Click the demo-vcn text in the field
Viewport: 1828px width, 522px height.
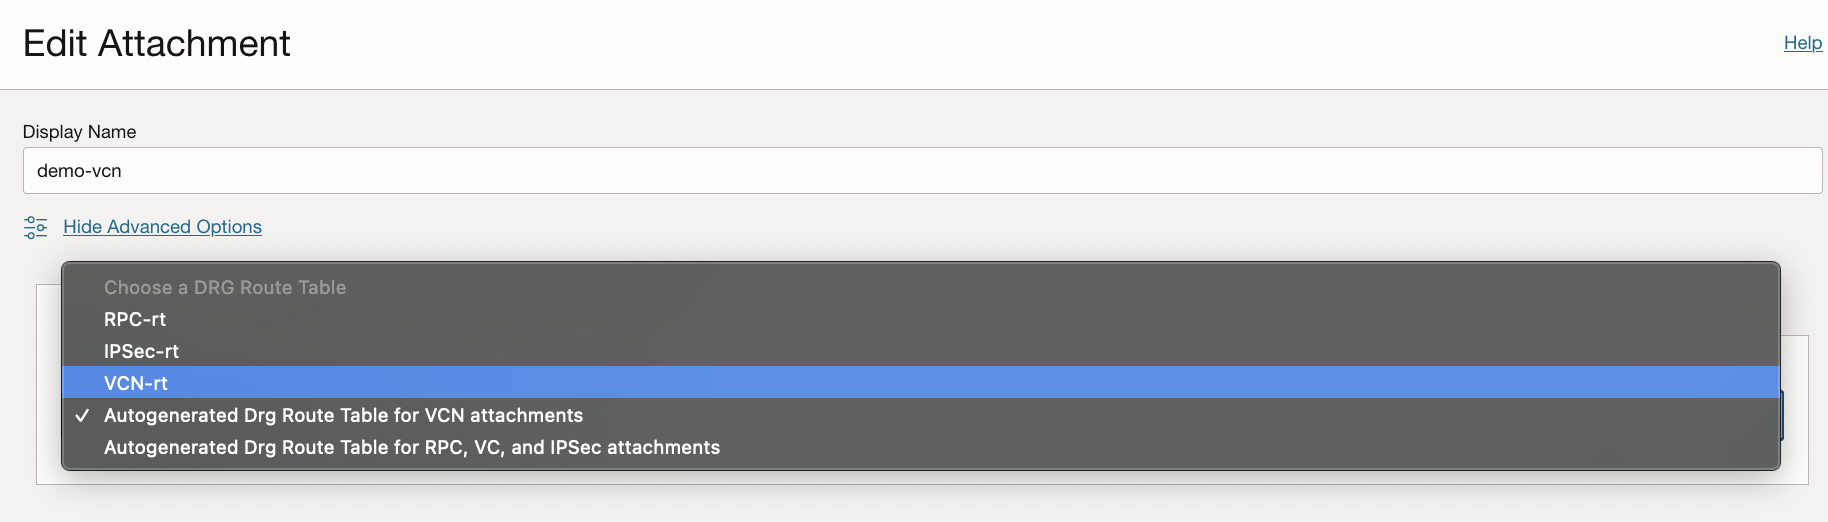pos(79,171)
